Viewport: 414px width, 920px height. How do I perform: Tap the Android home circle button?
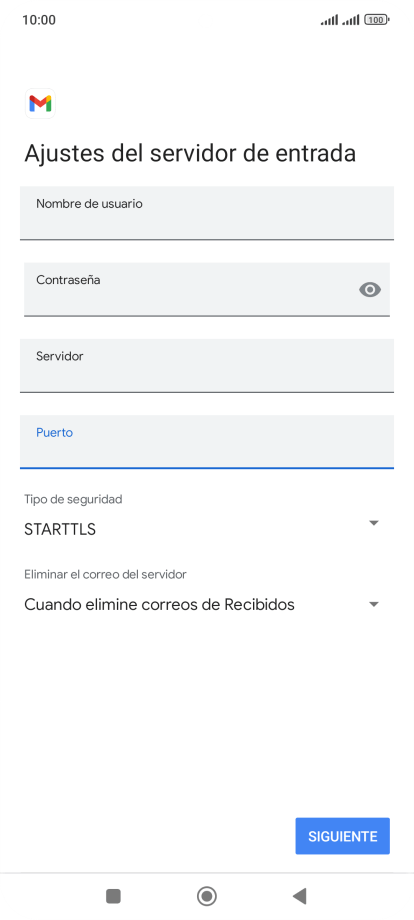(x=206, y=896)
